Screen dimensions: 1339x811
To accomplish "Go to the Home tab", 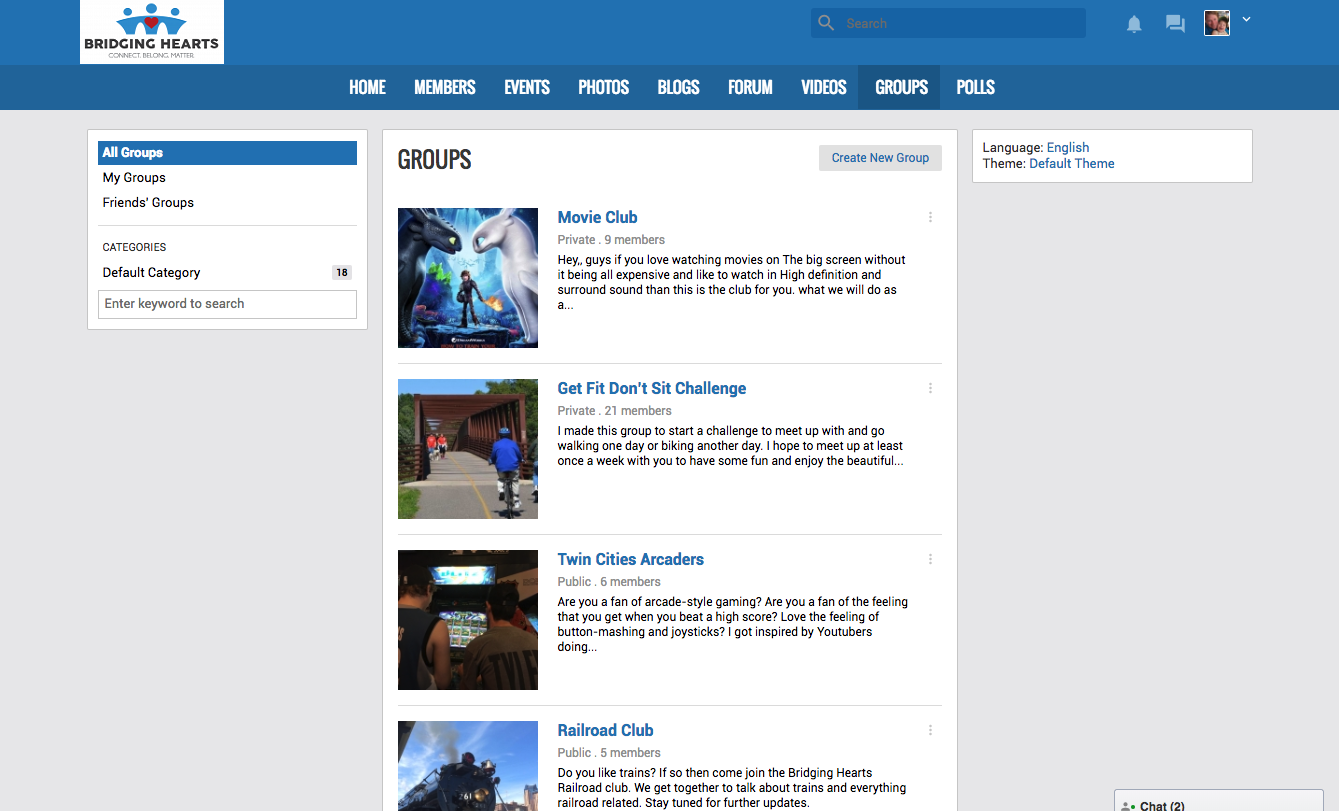I will (367, 87).
